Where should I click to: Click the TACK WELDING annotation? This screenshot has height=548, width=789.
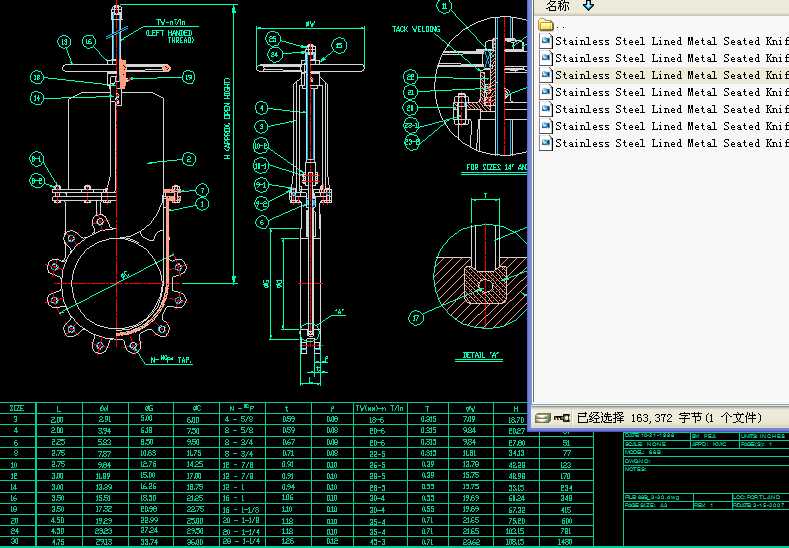click(416, 30)
